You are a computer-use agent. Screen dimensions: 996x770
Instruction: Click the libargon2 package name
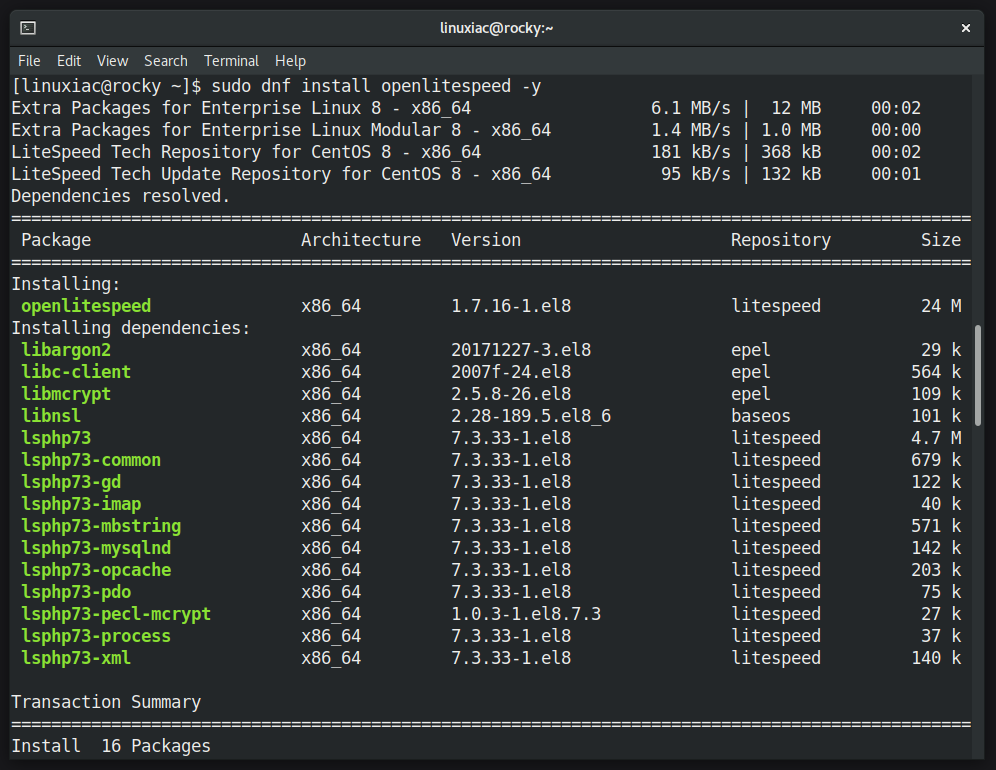[66, 350]
